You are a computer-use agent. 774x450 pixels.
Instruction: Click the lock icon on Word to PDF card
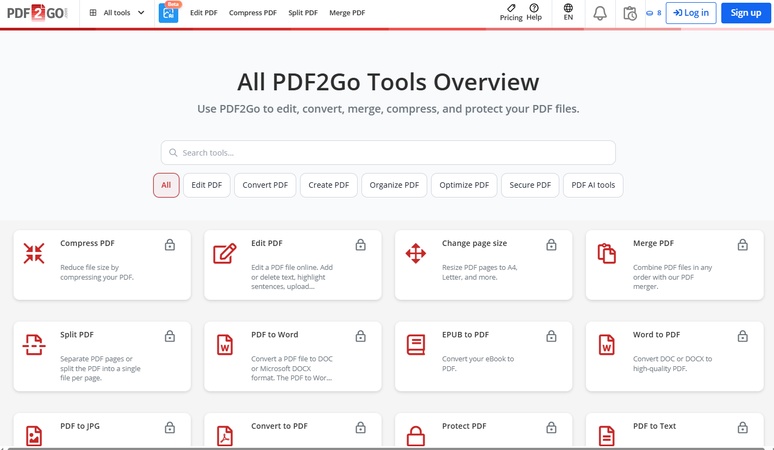click(x=742, y=337)
